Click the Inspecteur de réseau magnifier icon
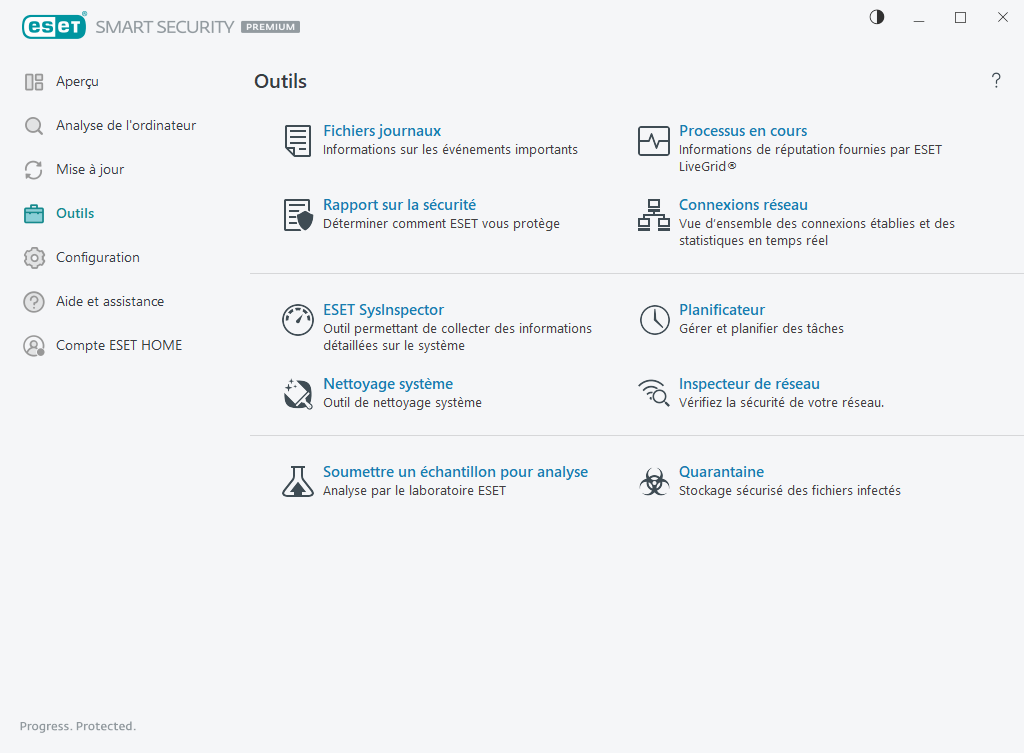 coord(654,393)
